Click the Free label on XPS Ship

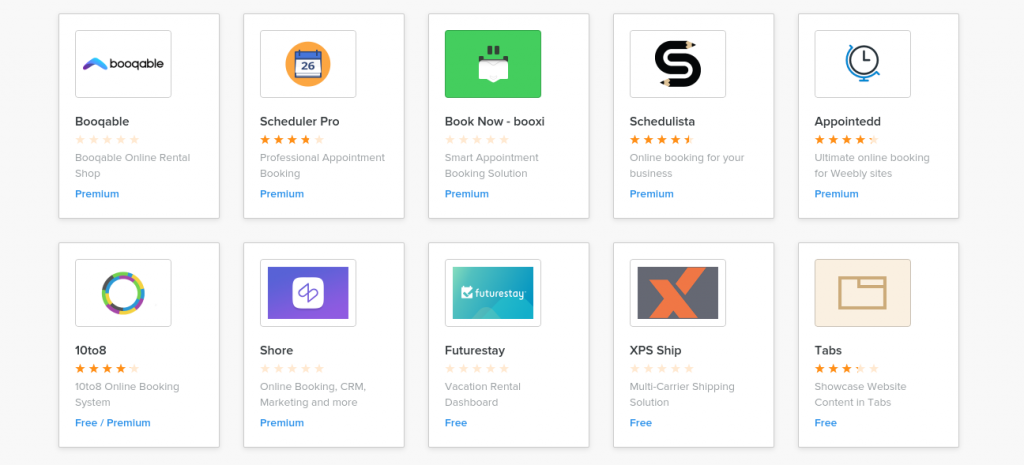pyautogui.click(x=641, y=423)
